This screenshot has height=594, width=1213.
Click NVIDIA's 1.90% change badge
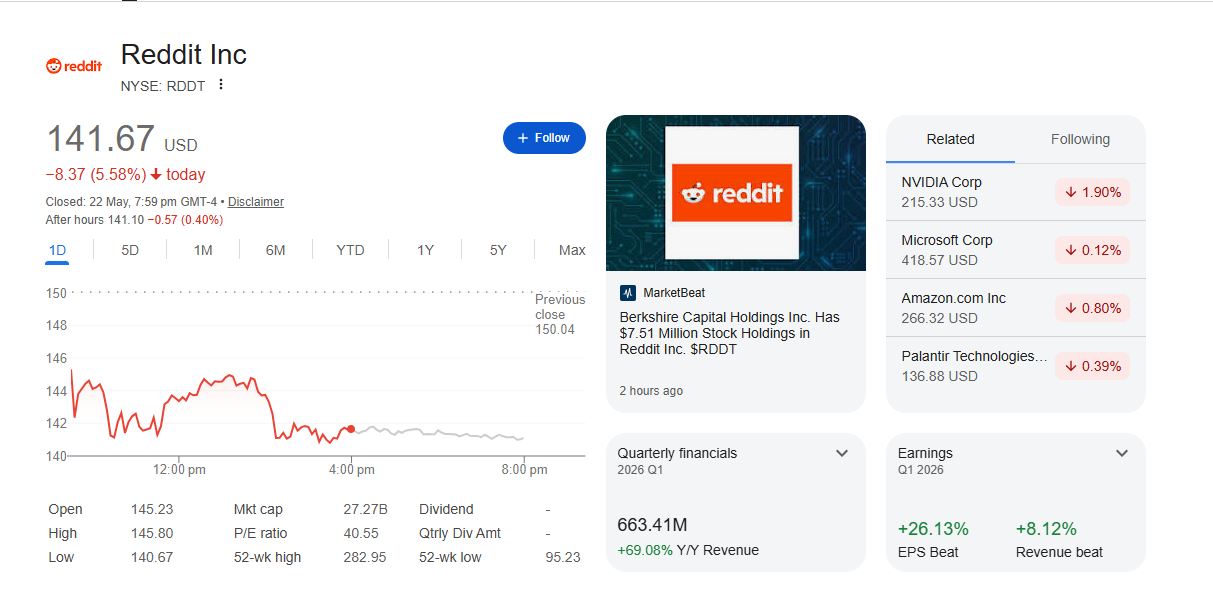pyautogui.click(x=1092, y=192)
